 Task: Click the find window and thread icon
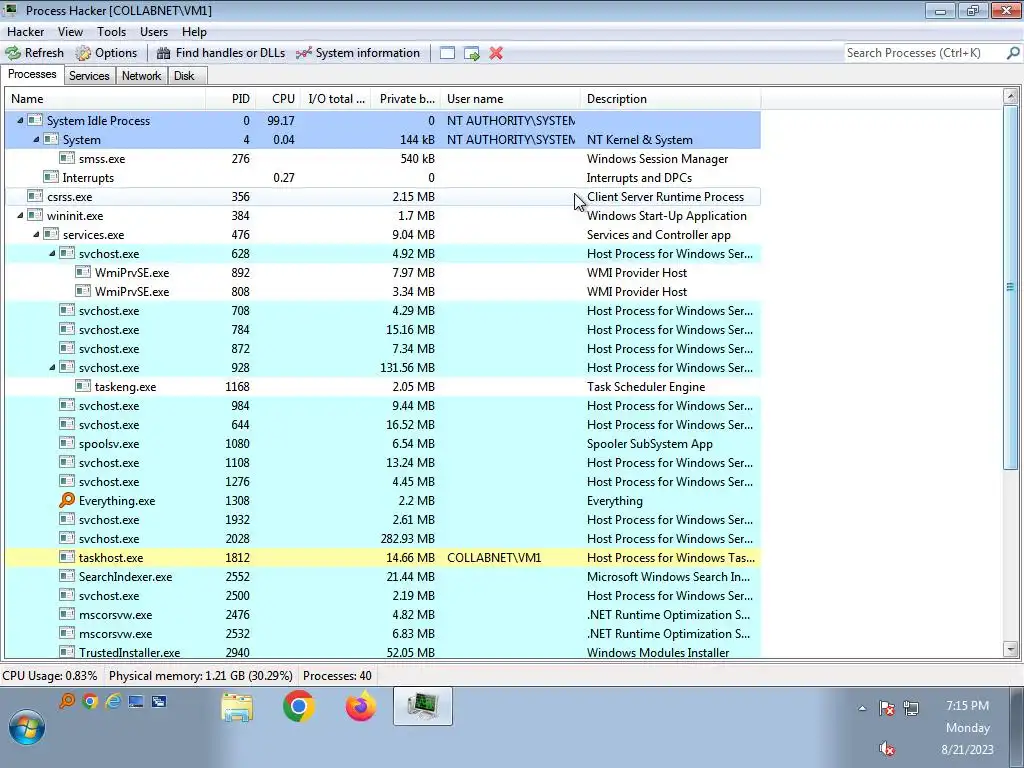(472, 54)
